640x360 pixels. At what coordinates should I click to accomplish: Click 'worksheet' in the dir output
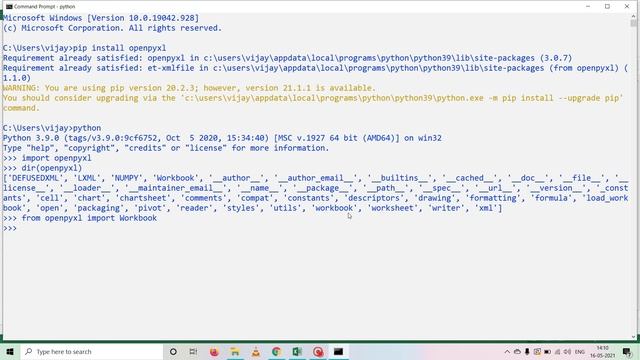pyautogui.click(x=392, y=208)
